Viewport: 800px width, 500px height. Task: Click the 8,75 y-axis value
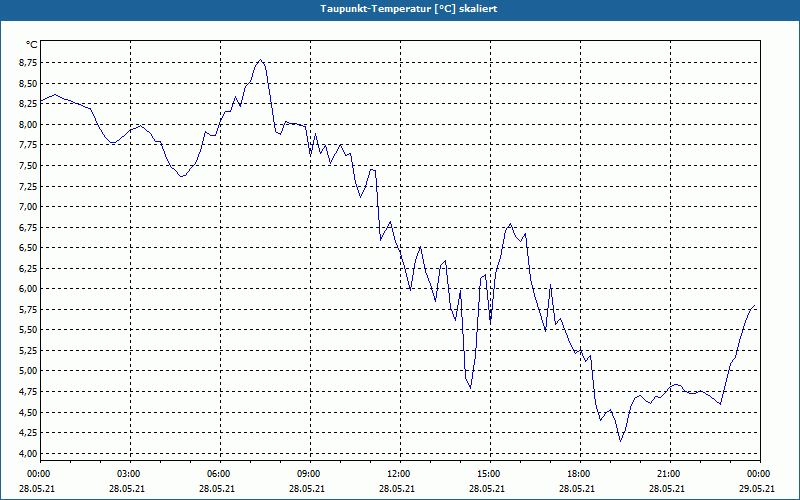pos(29,63)
